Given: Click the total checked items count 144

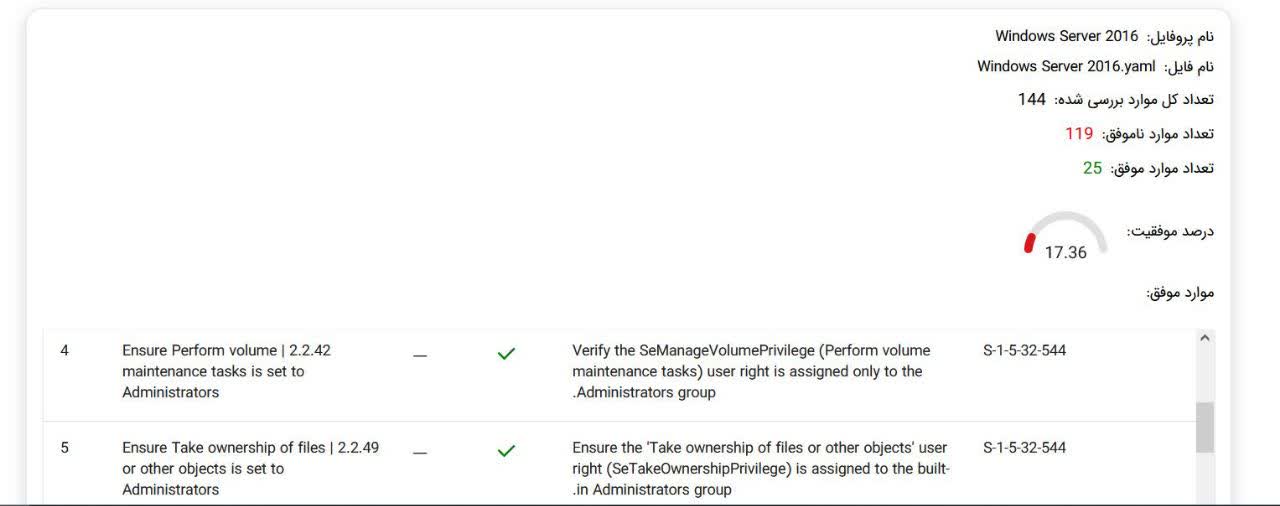Looking at the screenshot, I should click(1031, 100).
